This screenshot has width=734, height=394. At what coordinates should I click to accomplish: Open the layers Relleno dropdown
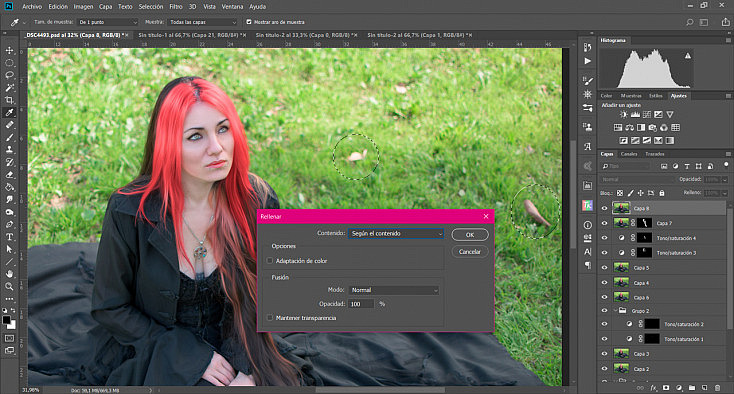(725, 193)
